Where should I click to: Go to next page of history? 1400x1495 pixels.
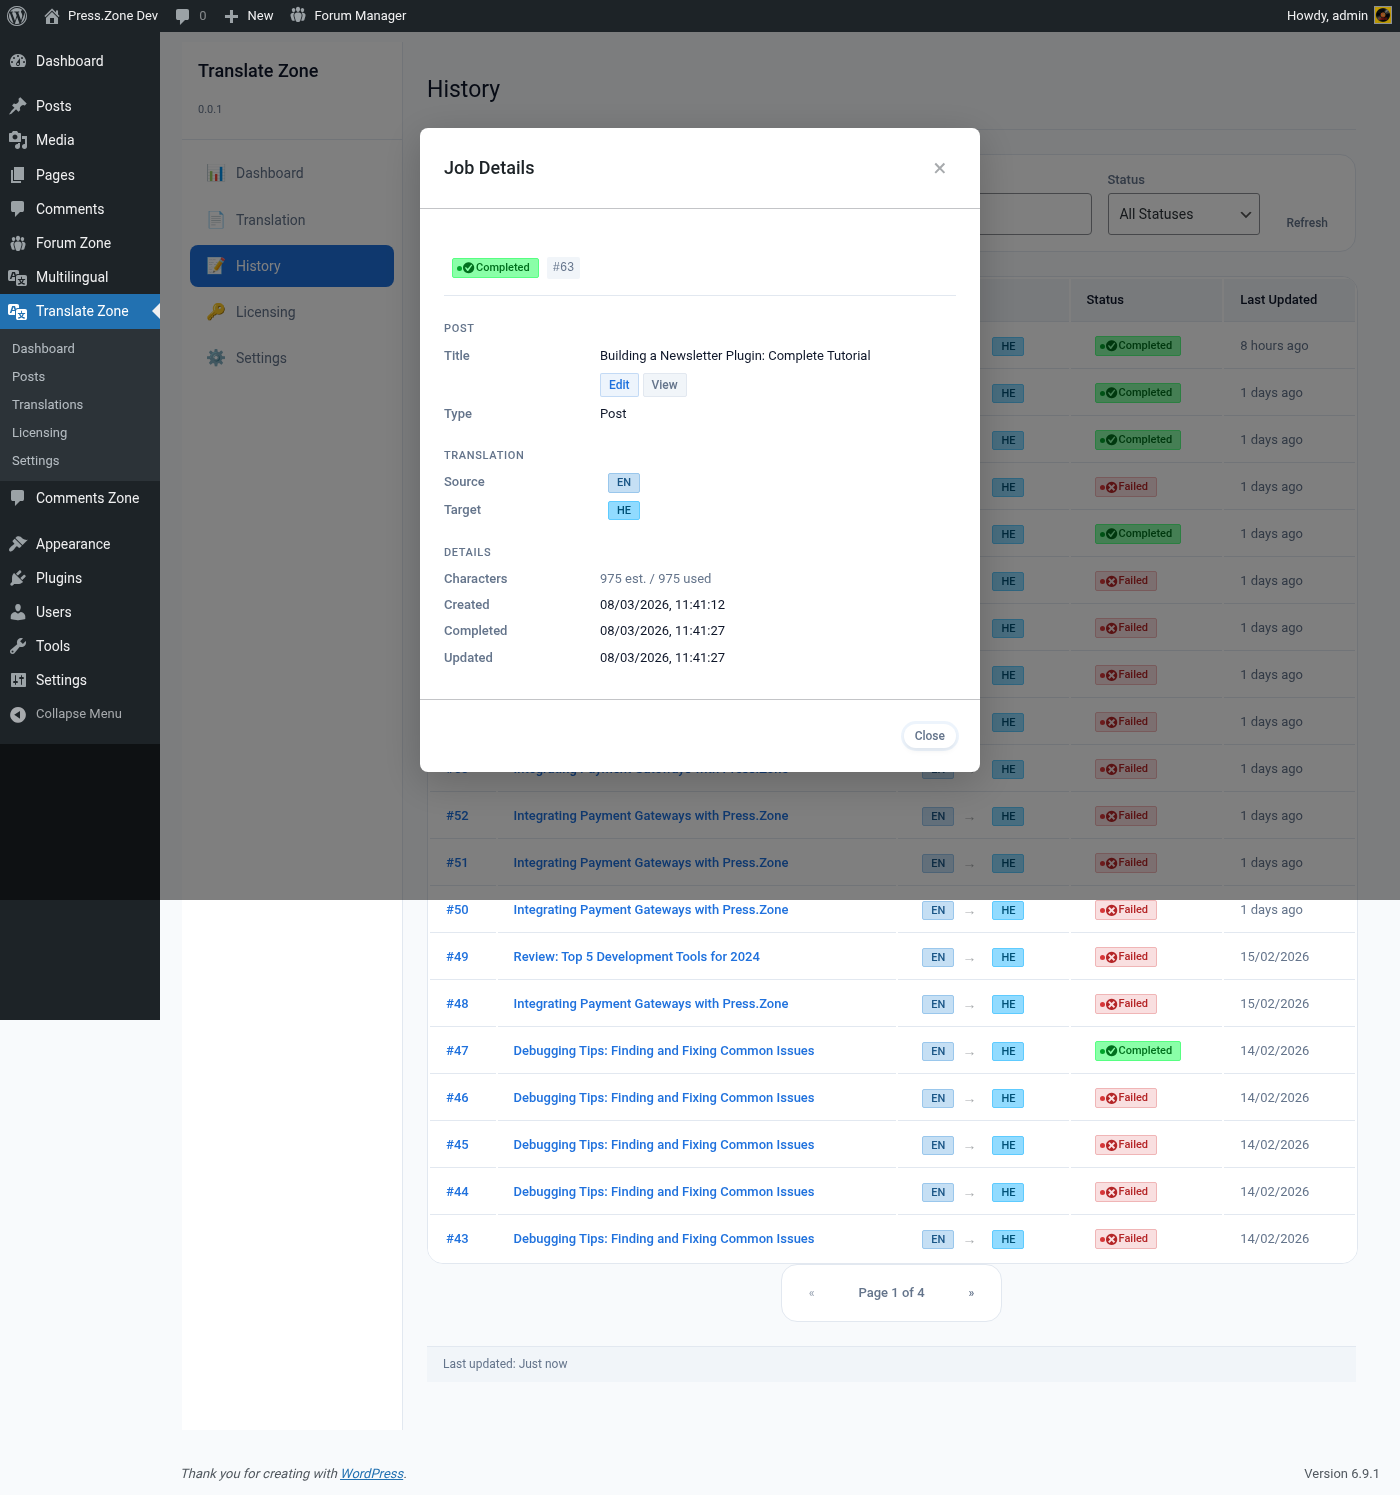971,1293
